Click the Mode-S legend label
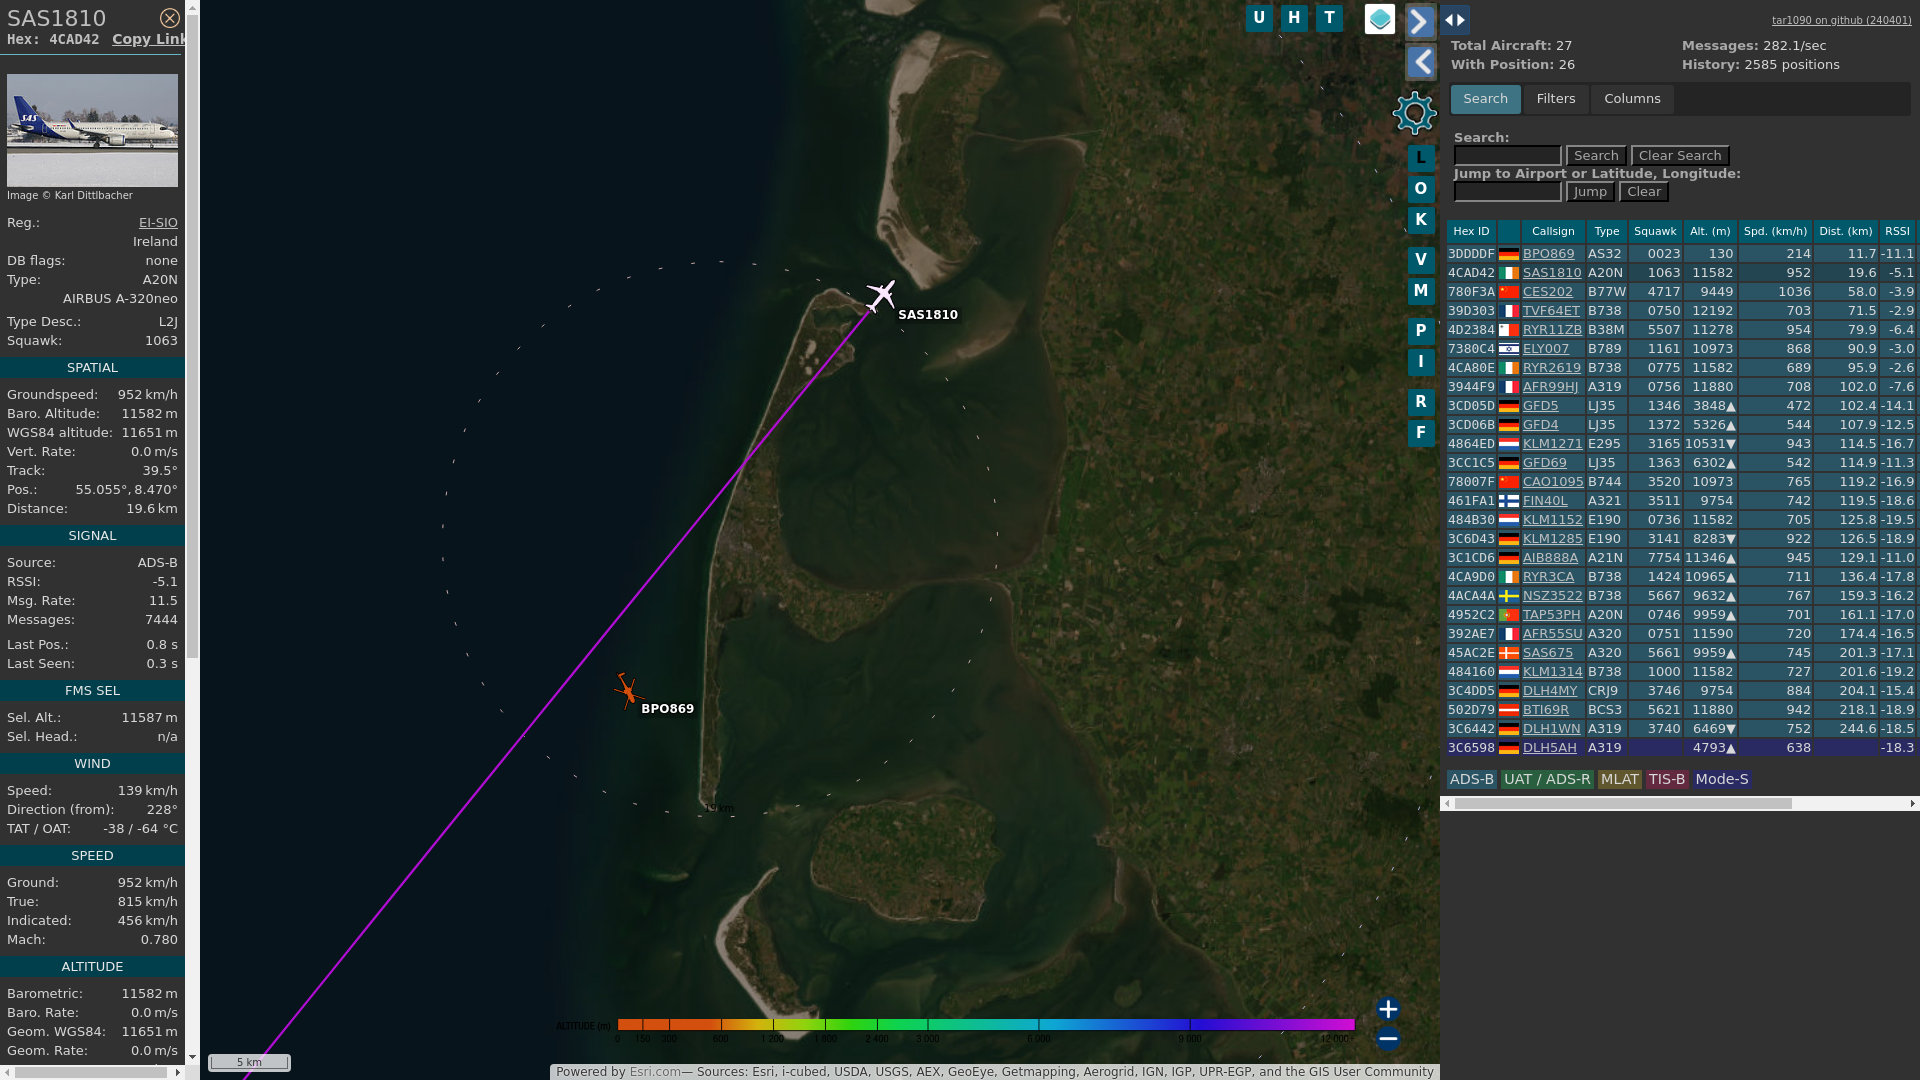Screen dimensions: 1920x1080 click(x=1721, y=779)
